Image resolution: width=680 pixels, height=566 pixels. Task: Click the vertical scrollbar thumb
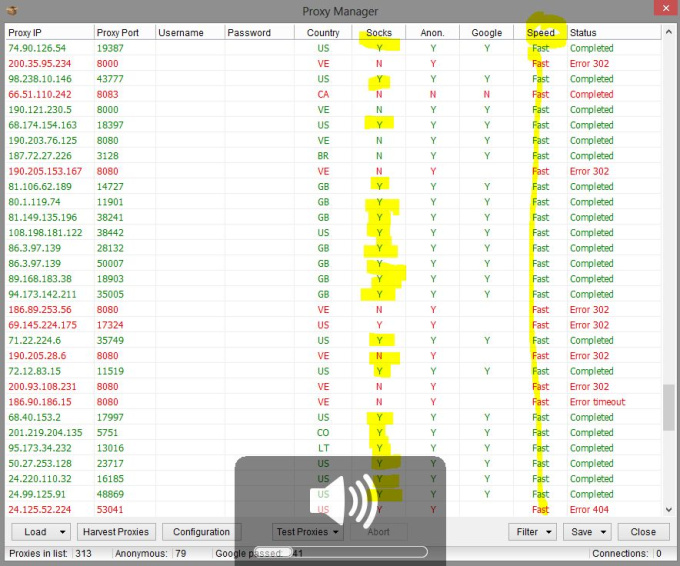click(669, 407)
